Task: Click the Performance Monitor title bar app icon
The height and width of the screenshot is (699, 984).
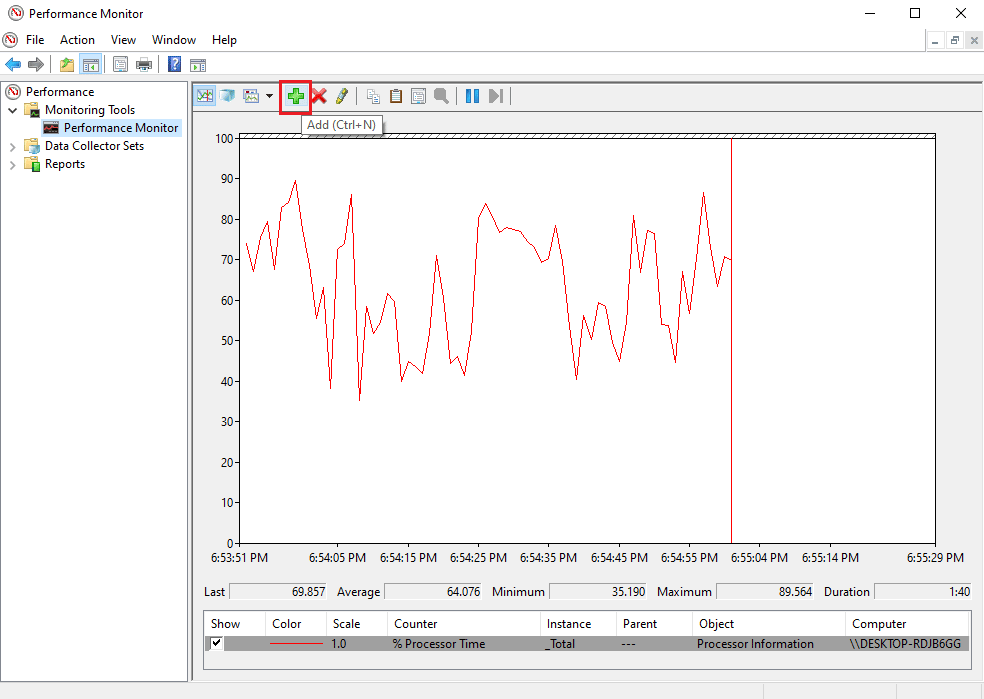Action: (16, 13)
